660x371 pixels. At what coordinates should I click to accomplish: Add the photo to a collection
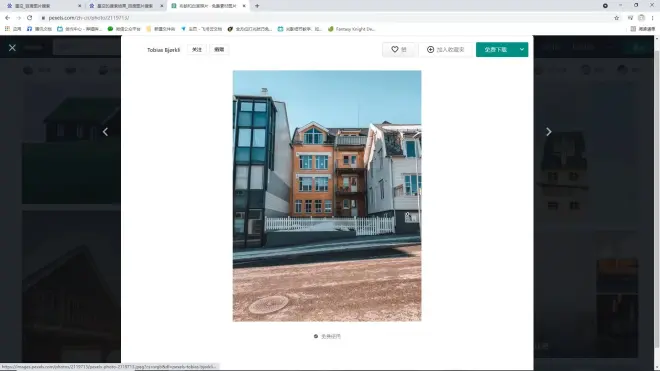pyautogui.click(x=446, y=49)
